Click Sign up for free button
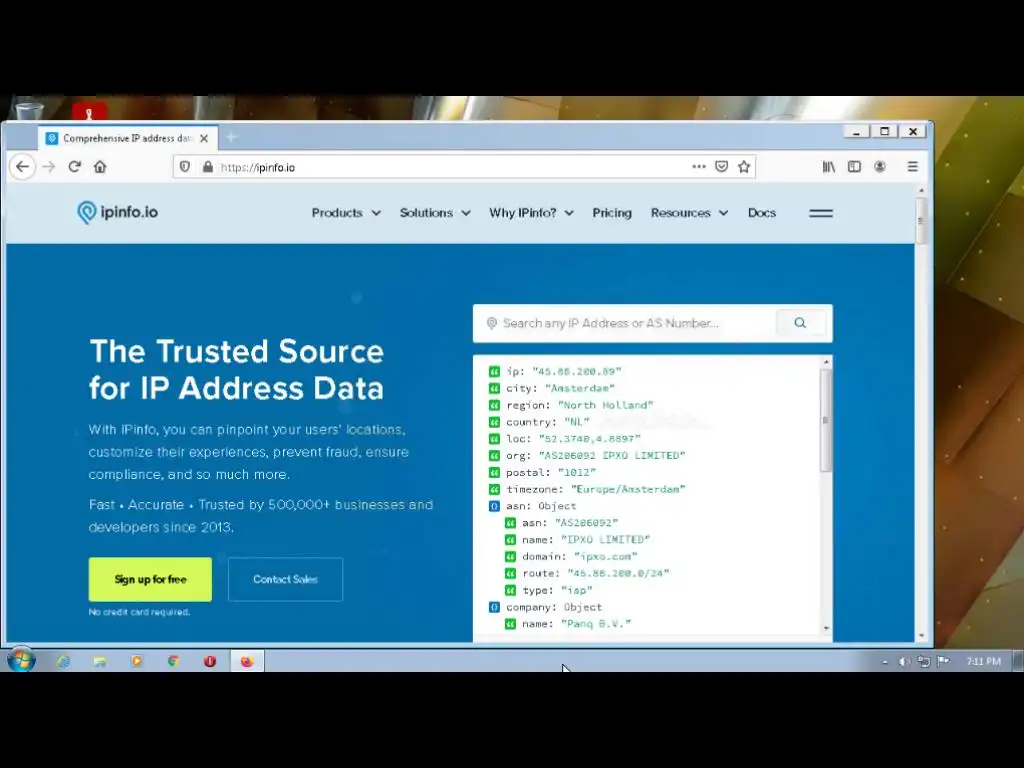Screen dimensions: 1024x768 pos(150,579)
